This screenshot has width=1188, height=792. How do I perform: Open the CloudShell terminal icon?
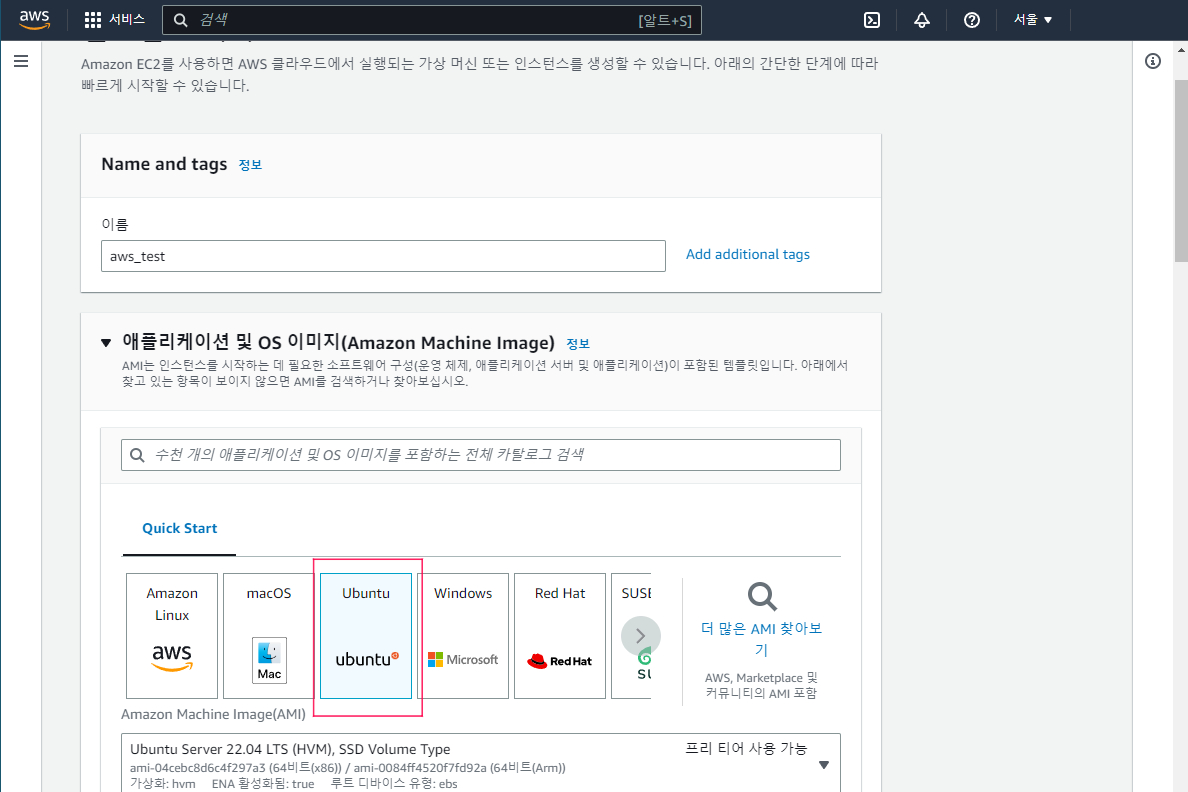[x=872, y=20]
